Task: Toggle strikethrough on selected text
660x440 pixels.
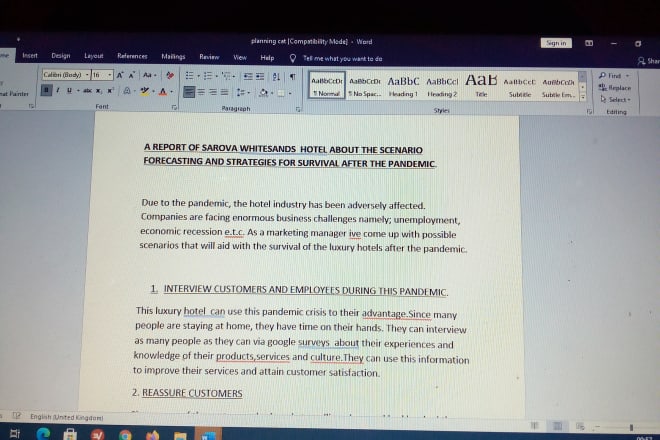Action: (88, 91)
